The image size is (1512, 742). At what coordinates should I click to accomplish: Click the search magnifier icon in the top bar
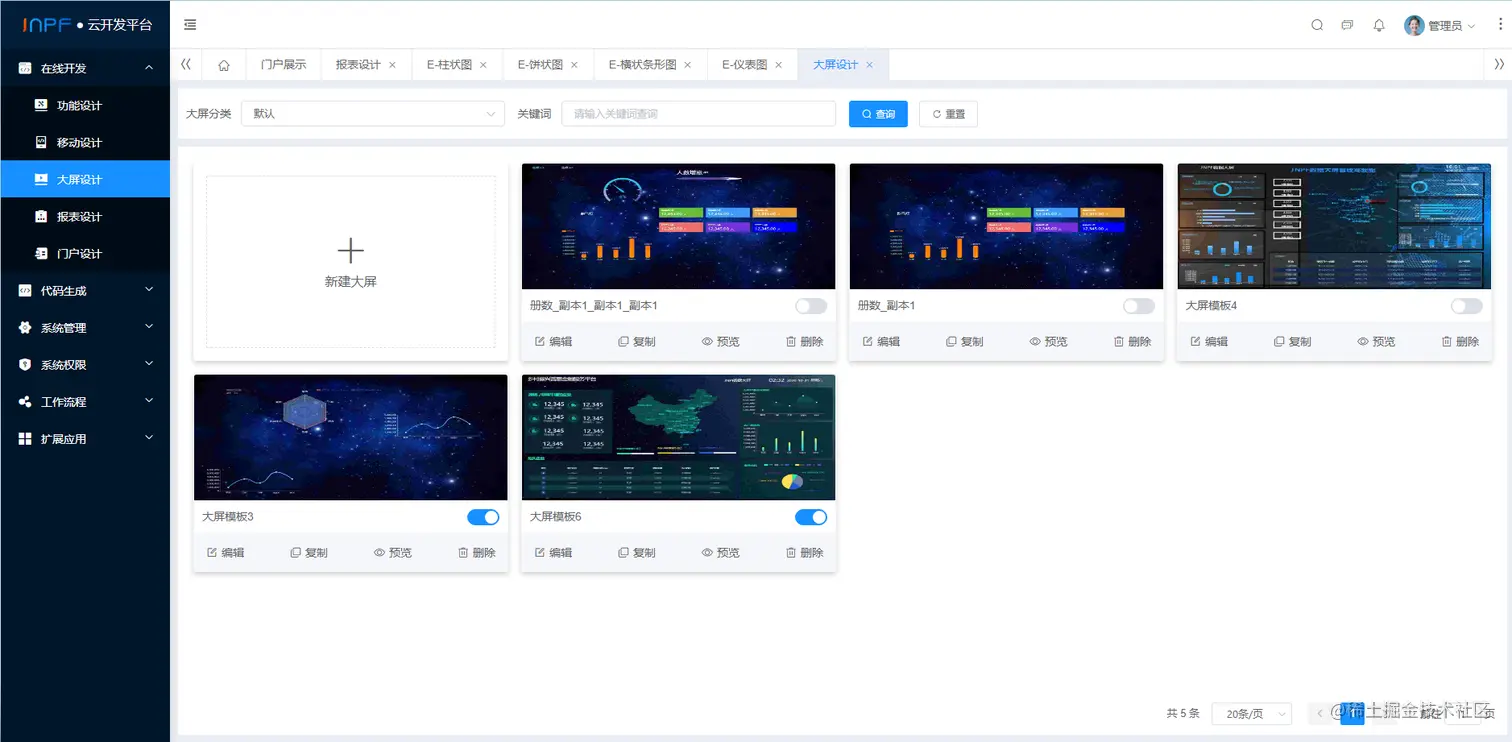1317,25
